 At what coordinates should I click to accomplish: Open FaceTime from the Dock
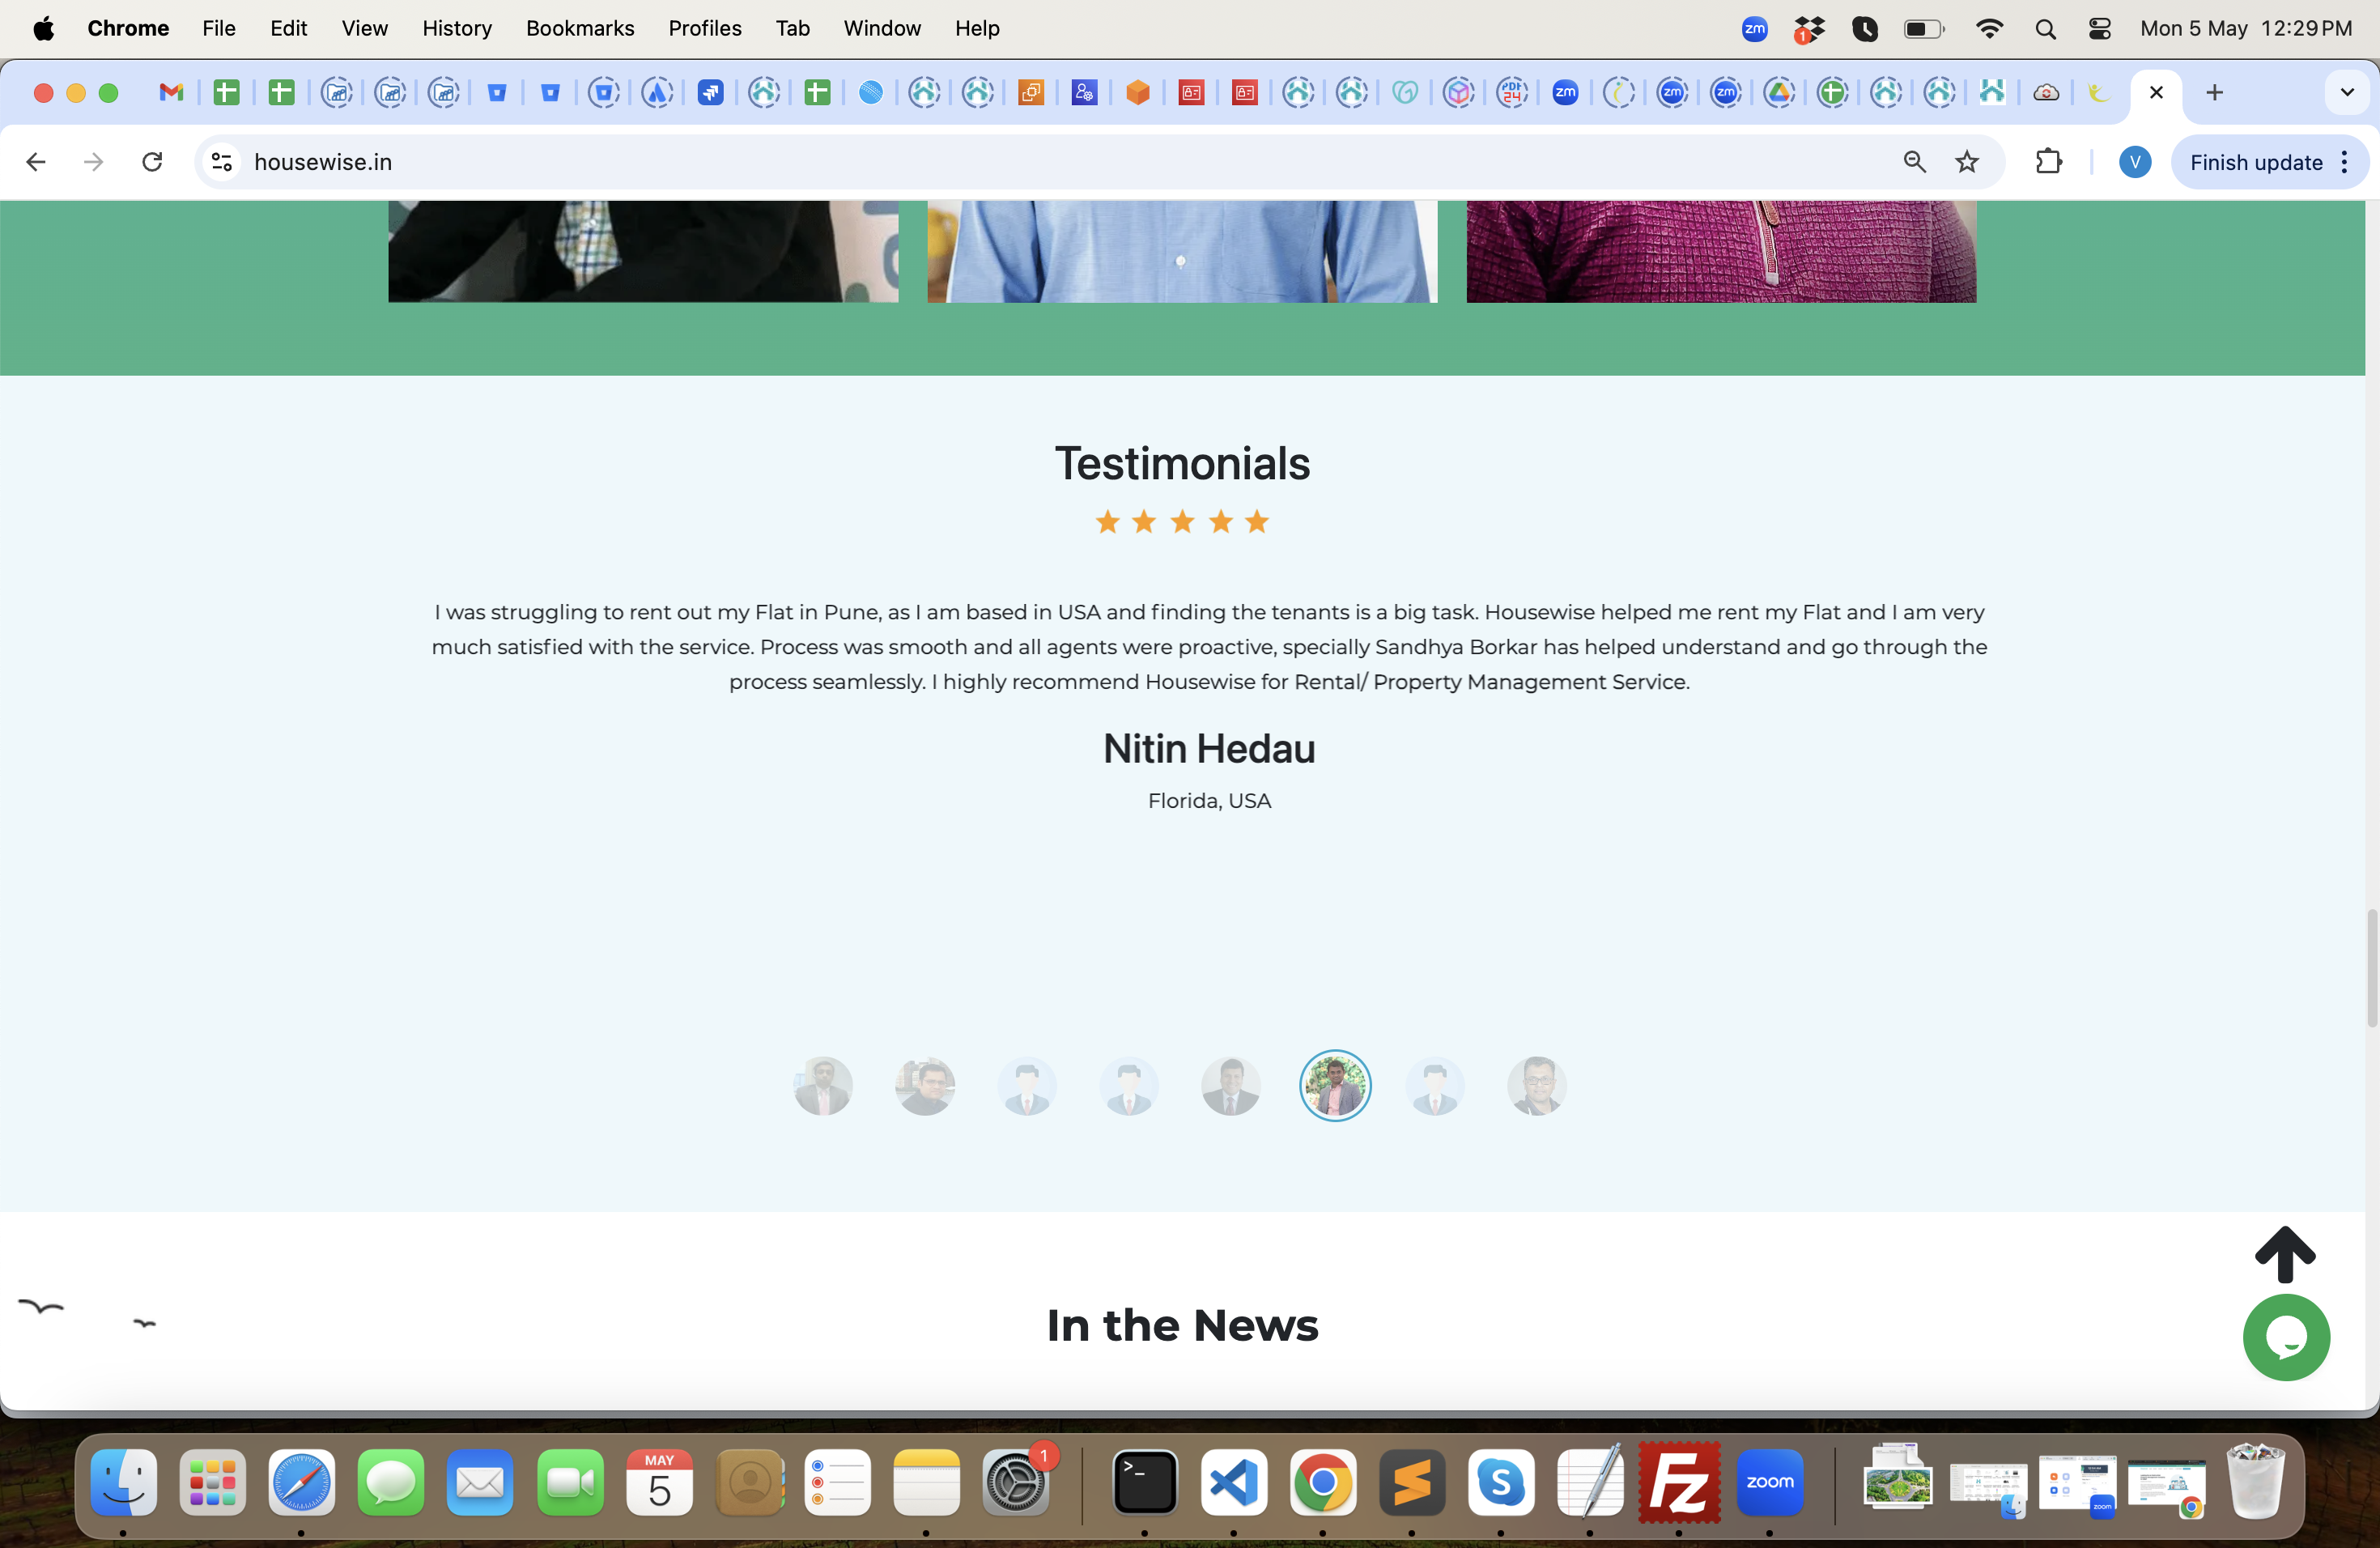pos(570,1482)
